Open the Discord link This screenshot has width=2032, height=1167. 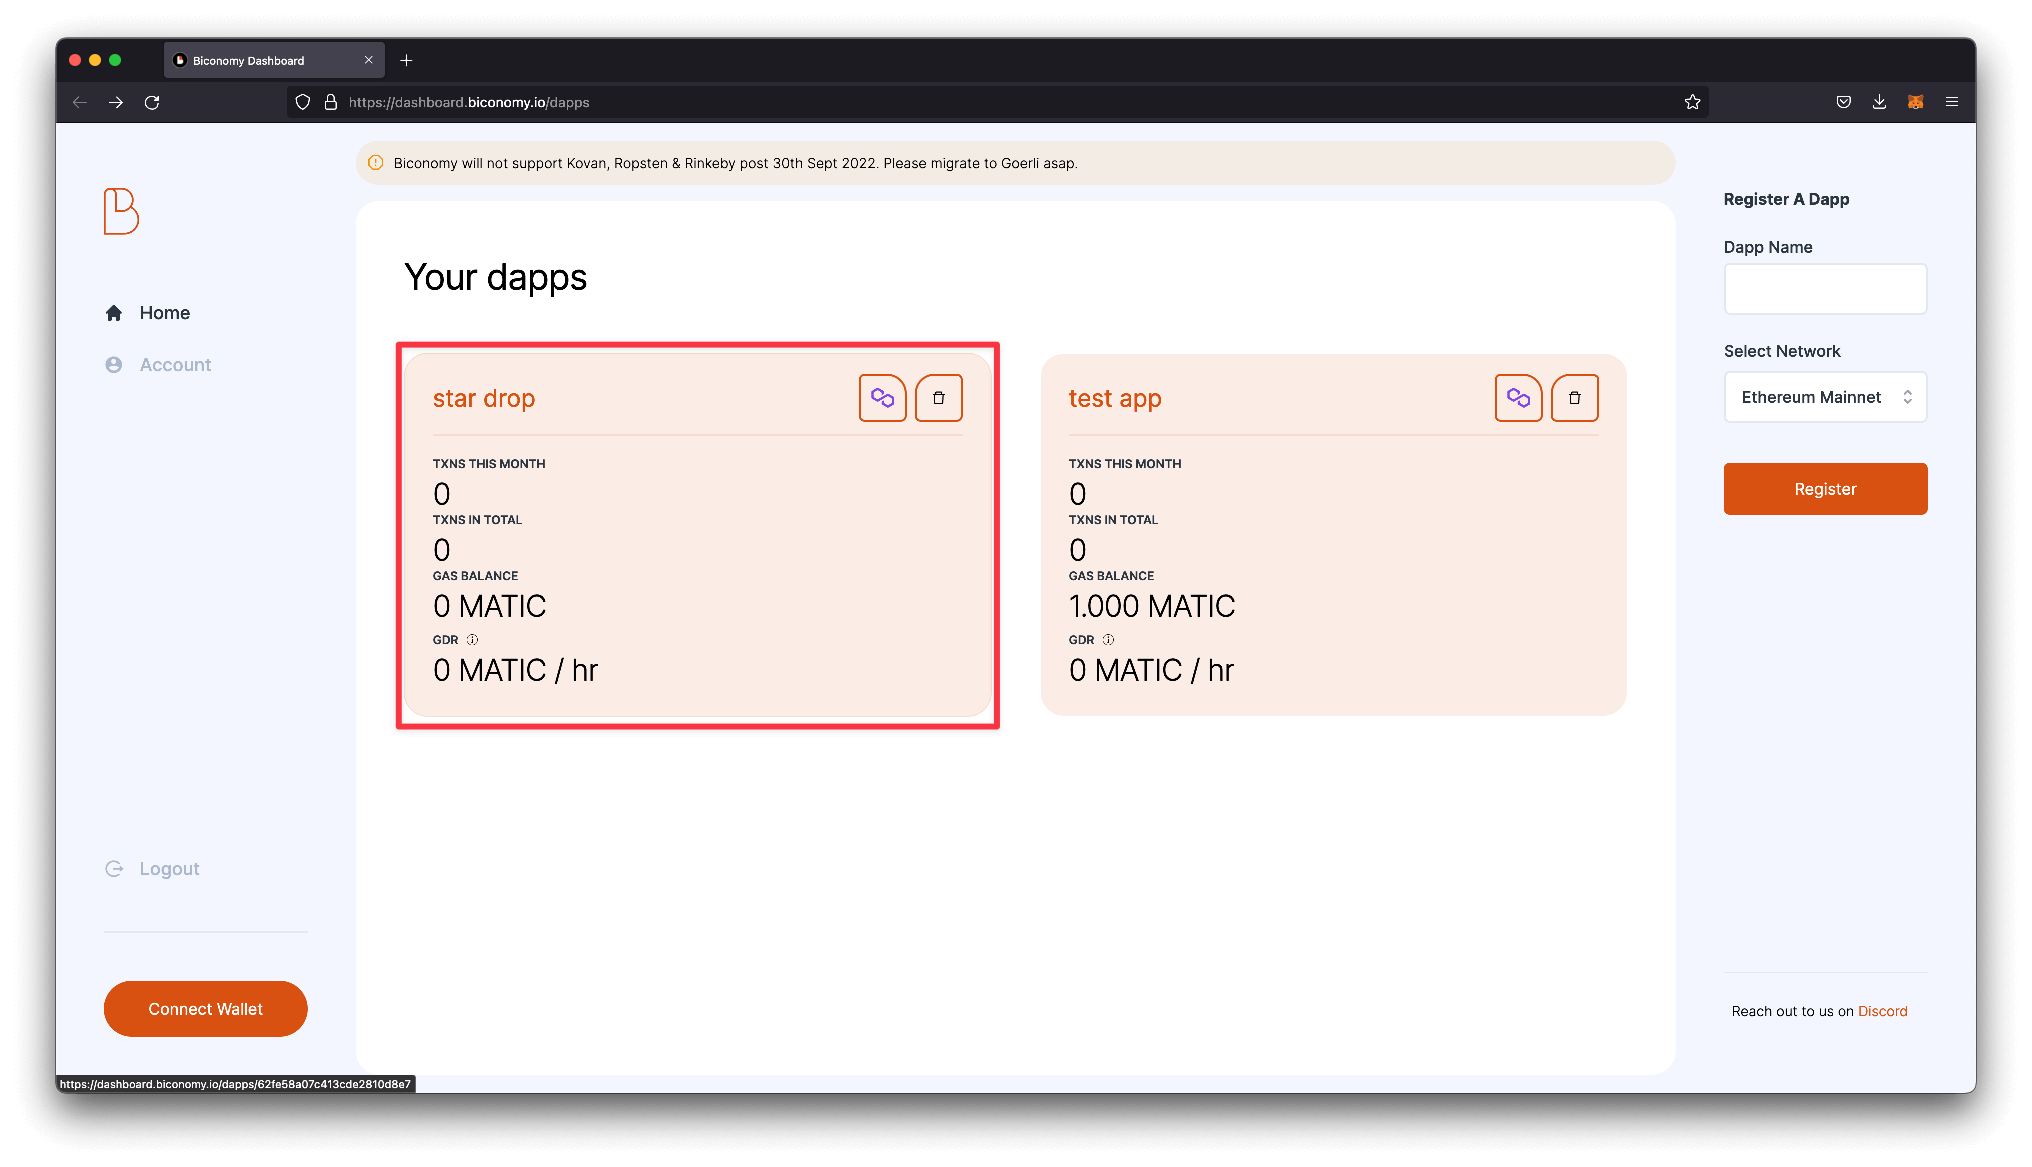(x=1883, y=1011)
